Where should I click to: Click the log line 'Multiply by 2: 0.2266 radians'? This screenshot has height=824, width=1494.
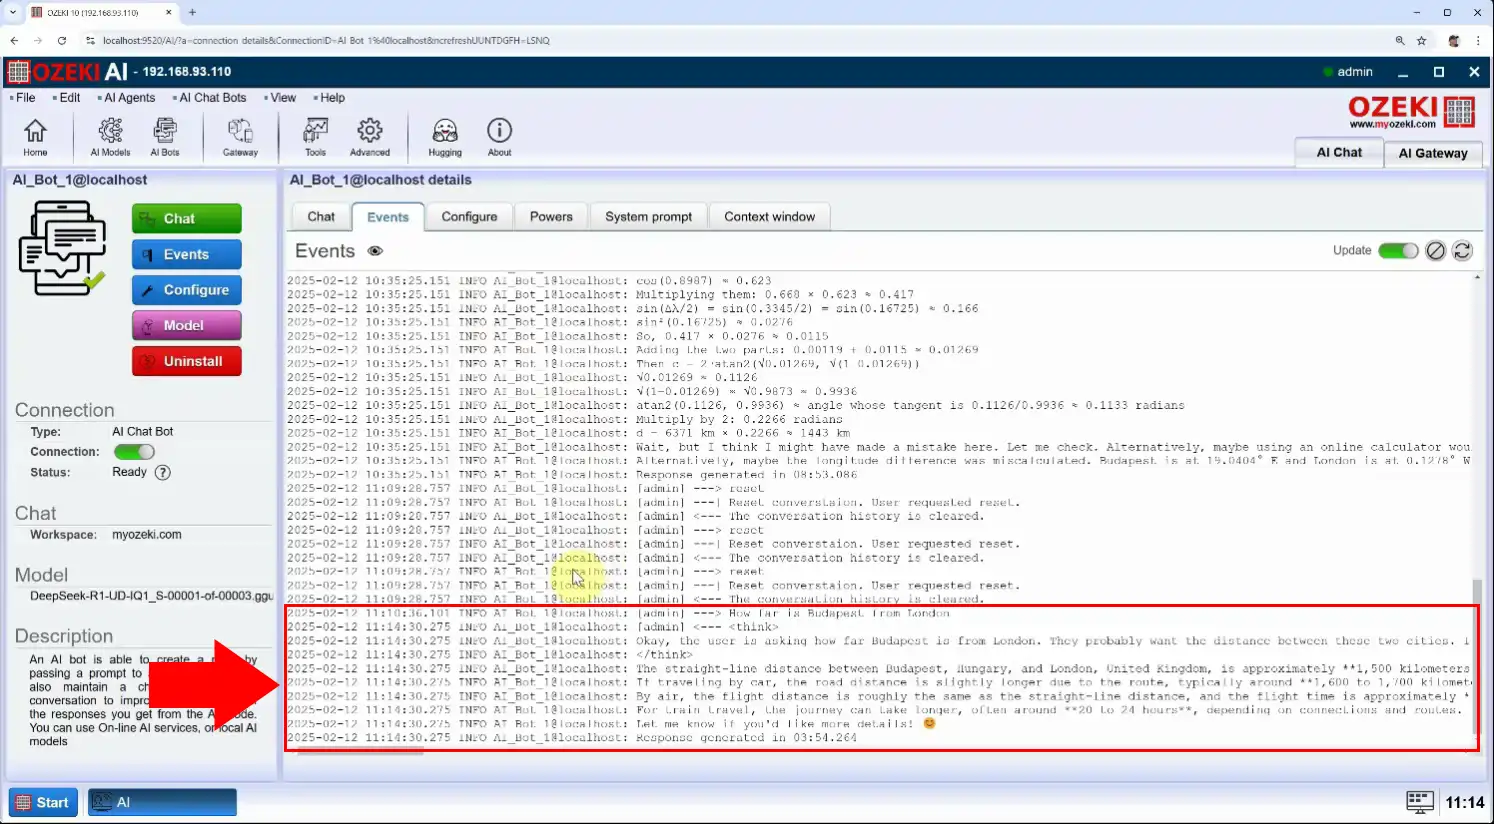(739, 420)
